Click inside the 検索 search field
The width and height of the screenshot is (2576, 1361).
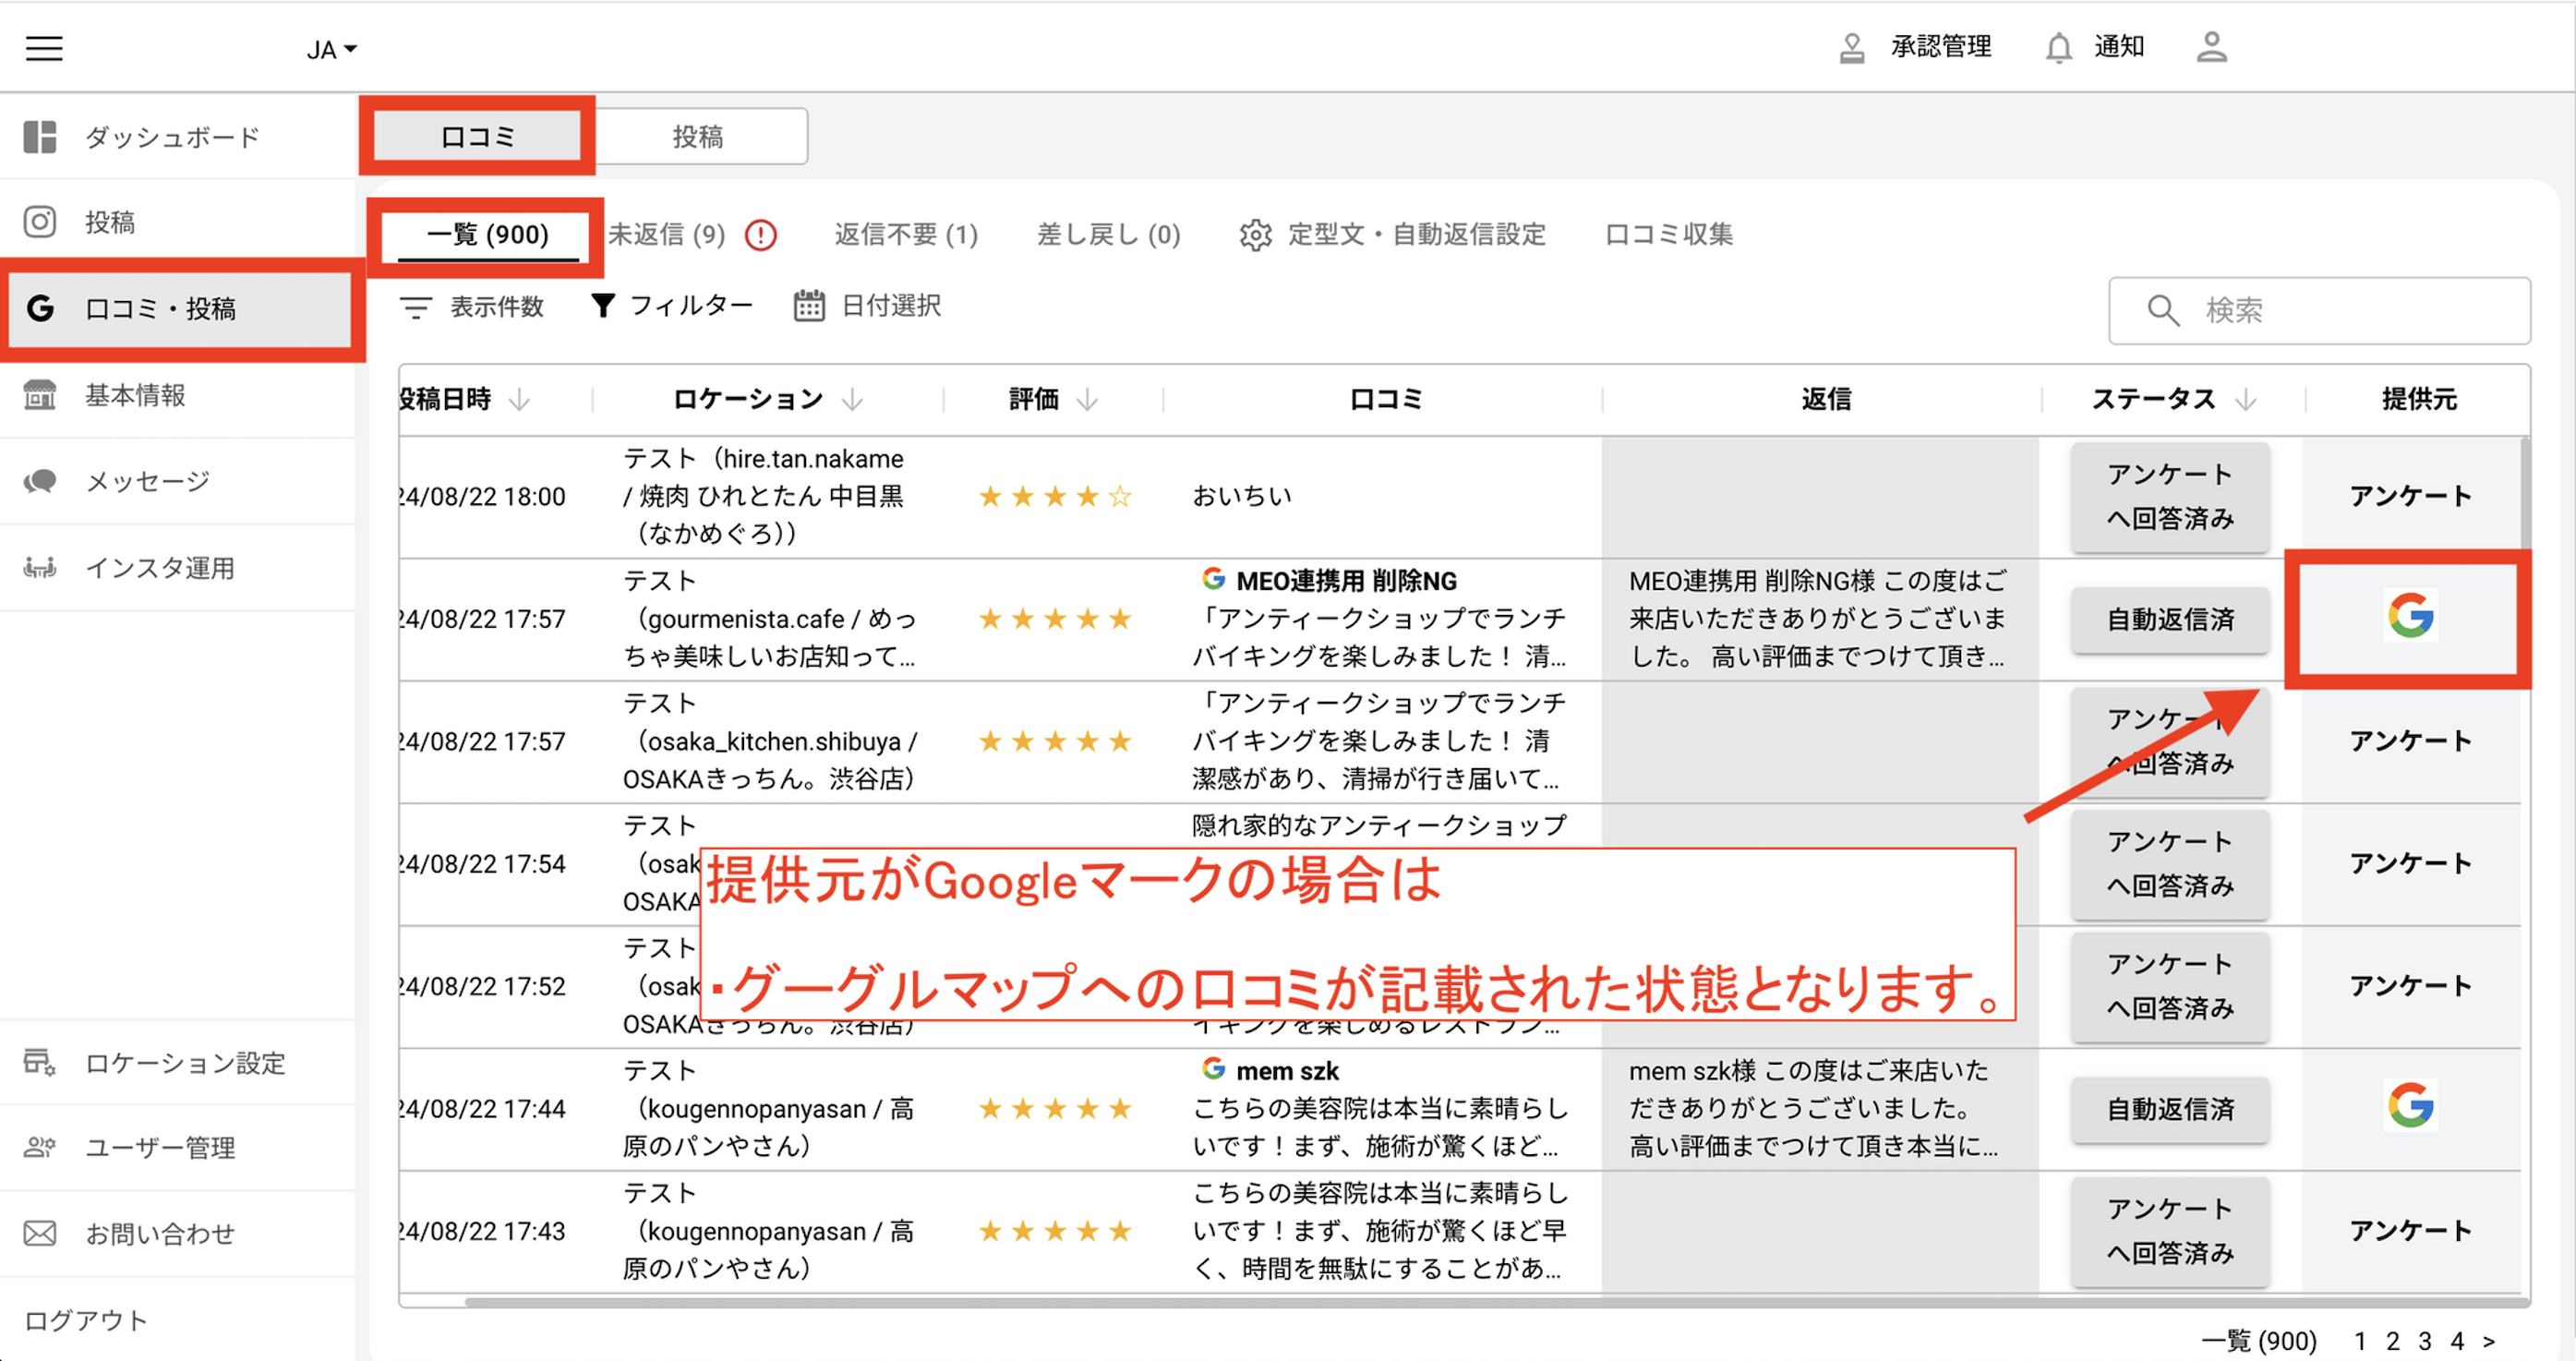coord(2320,310)
